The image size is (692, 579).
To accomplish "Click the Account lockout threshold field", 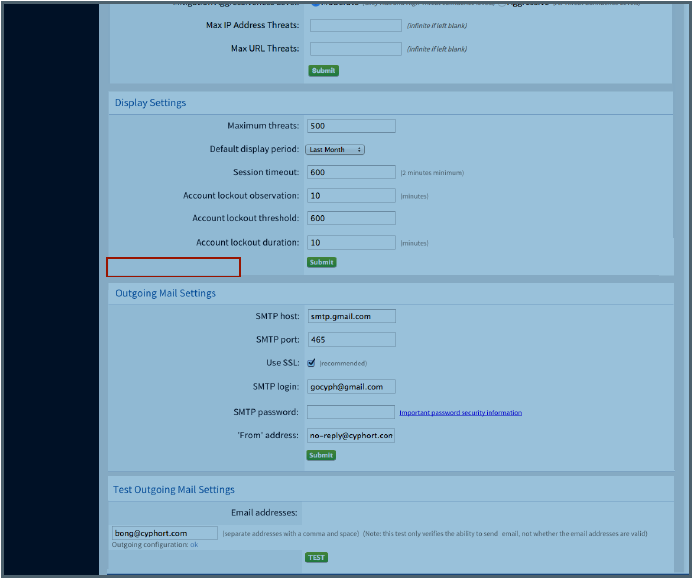I will [x=351, y=218].
